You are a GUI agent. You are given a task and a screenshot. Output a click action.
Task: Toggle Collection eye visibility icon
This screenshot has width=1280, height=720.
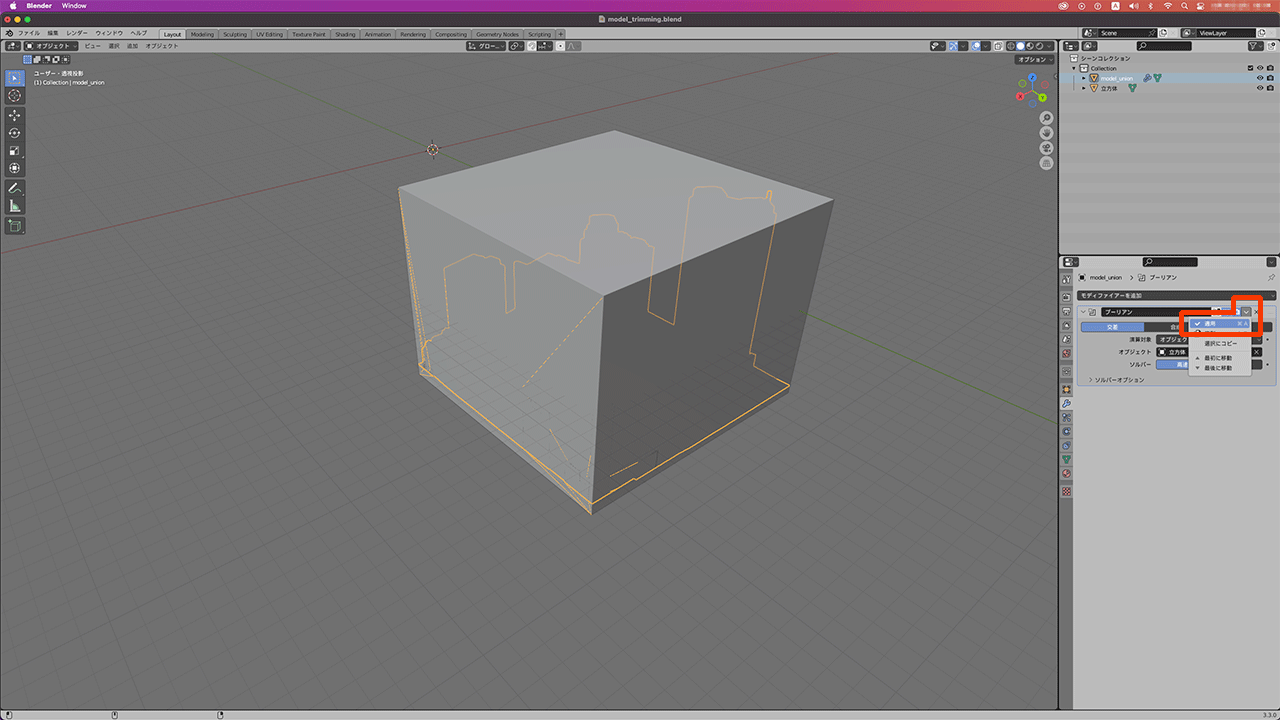[1260, 68]
